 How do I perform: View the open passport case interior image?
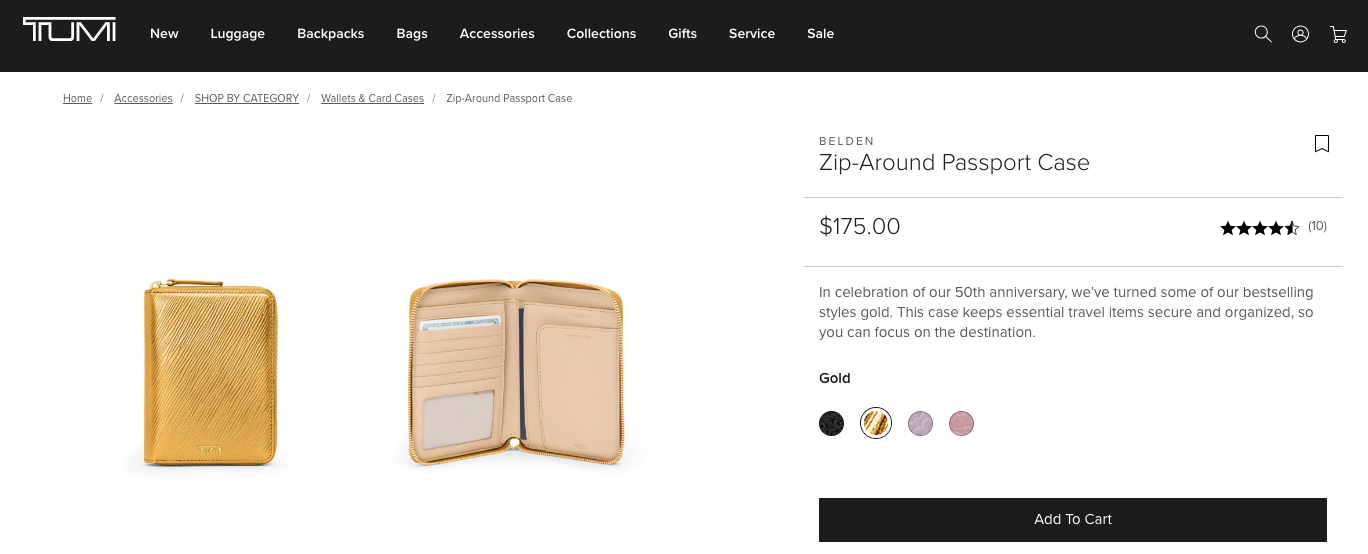[x=516, y=374]
